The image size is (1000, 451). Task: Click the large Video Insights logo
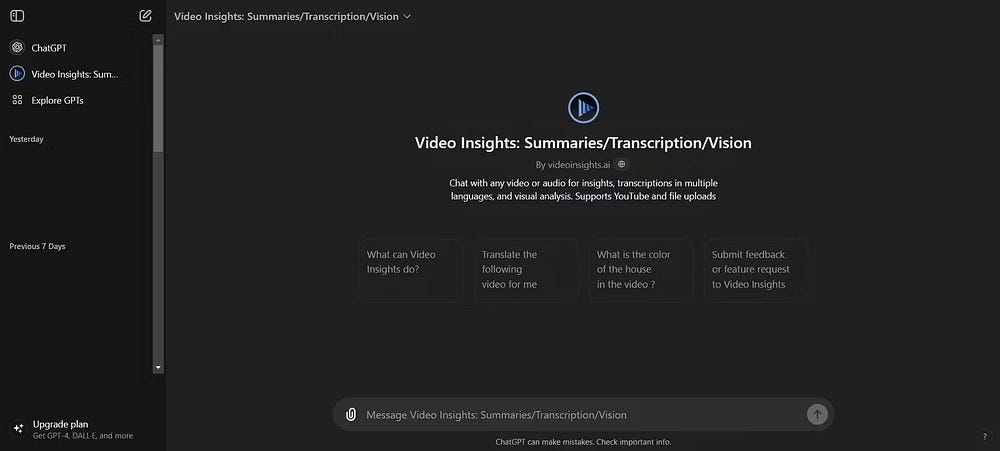tap(584, 108)
